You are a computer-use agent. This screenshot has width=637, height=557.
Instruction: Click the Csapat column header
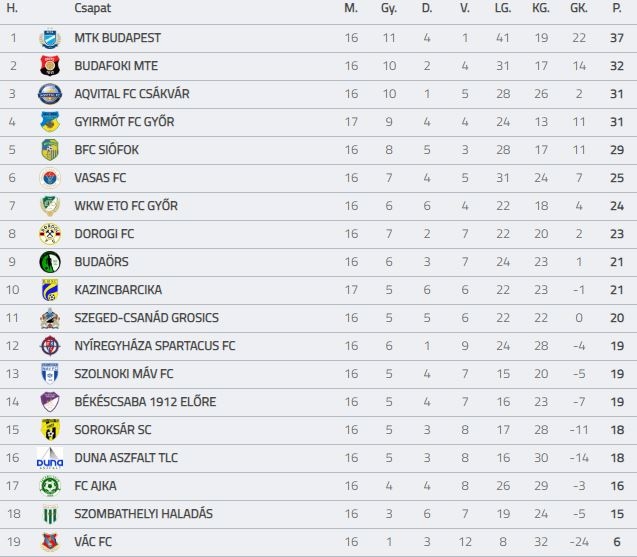(x=93, y=8)
